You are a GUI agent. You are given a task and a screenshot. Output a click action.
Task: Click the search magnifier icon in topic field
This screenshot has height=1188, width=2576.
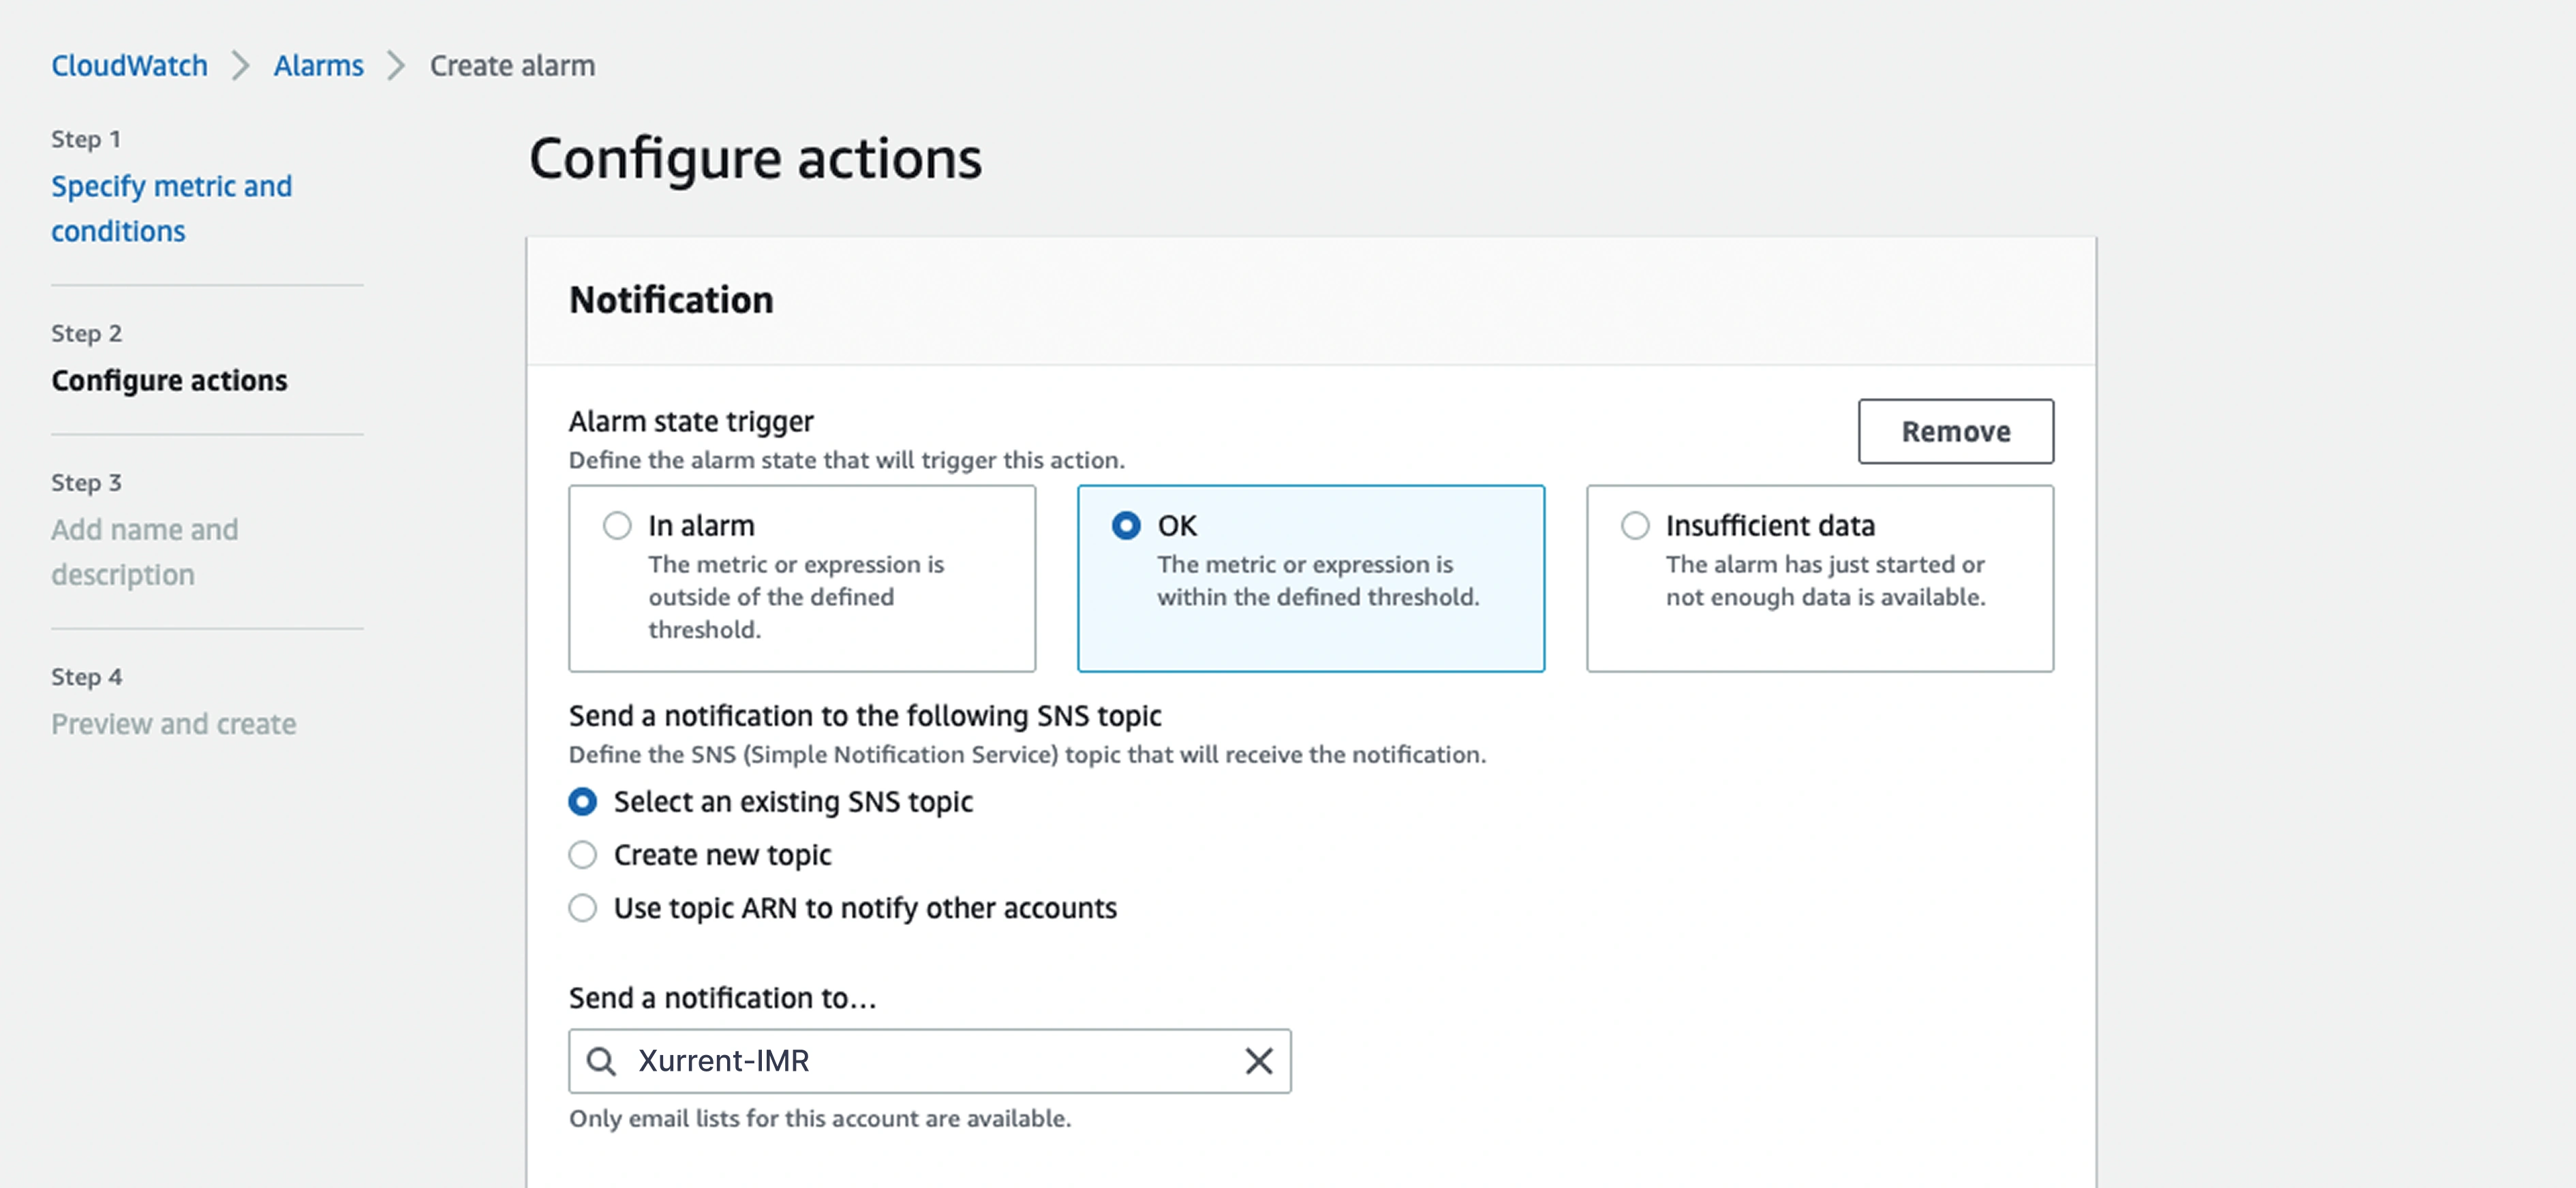click(x=601, y=1061)
